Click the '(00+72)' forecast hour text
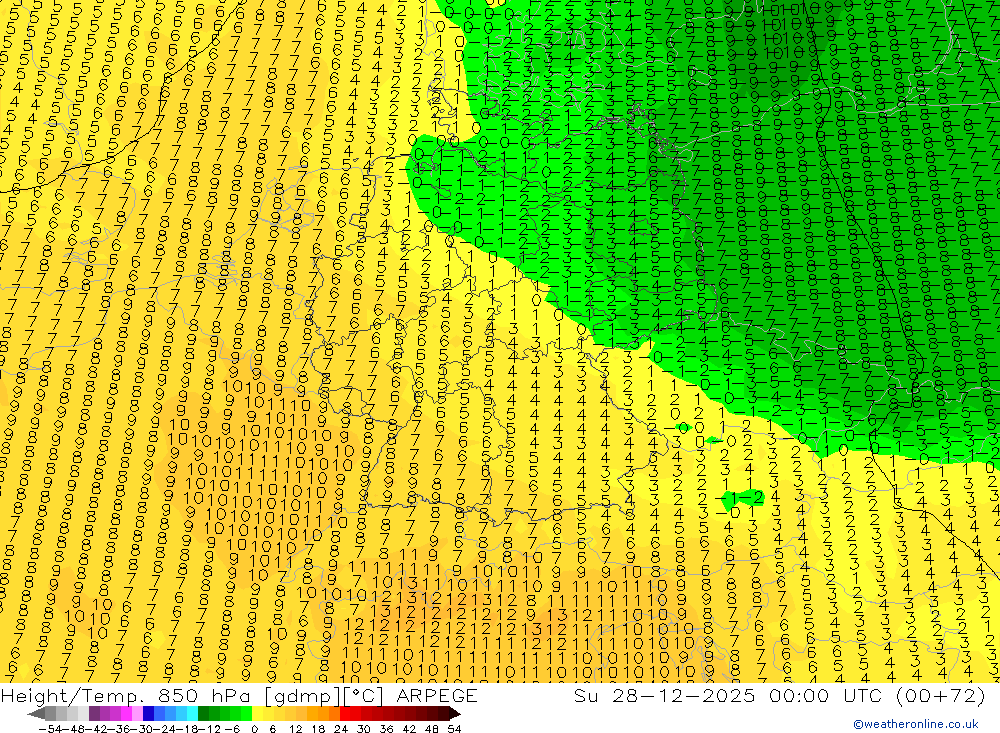This screenshot has width=1000, height=733. coord(941,696)
